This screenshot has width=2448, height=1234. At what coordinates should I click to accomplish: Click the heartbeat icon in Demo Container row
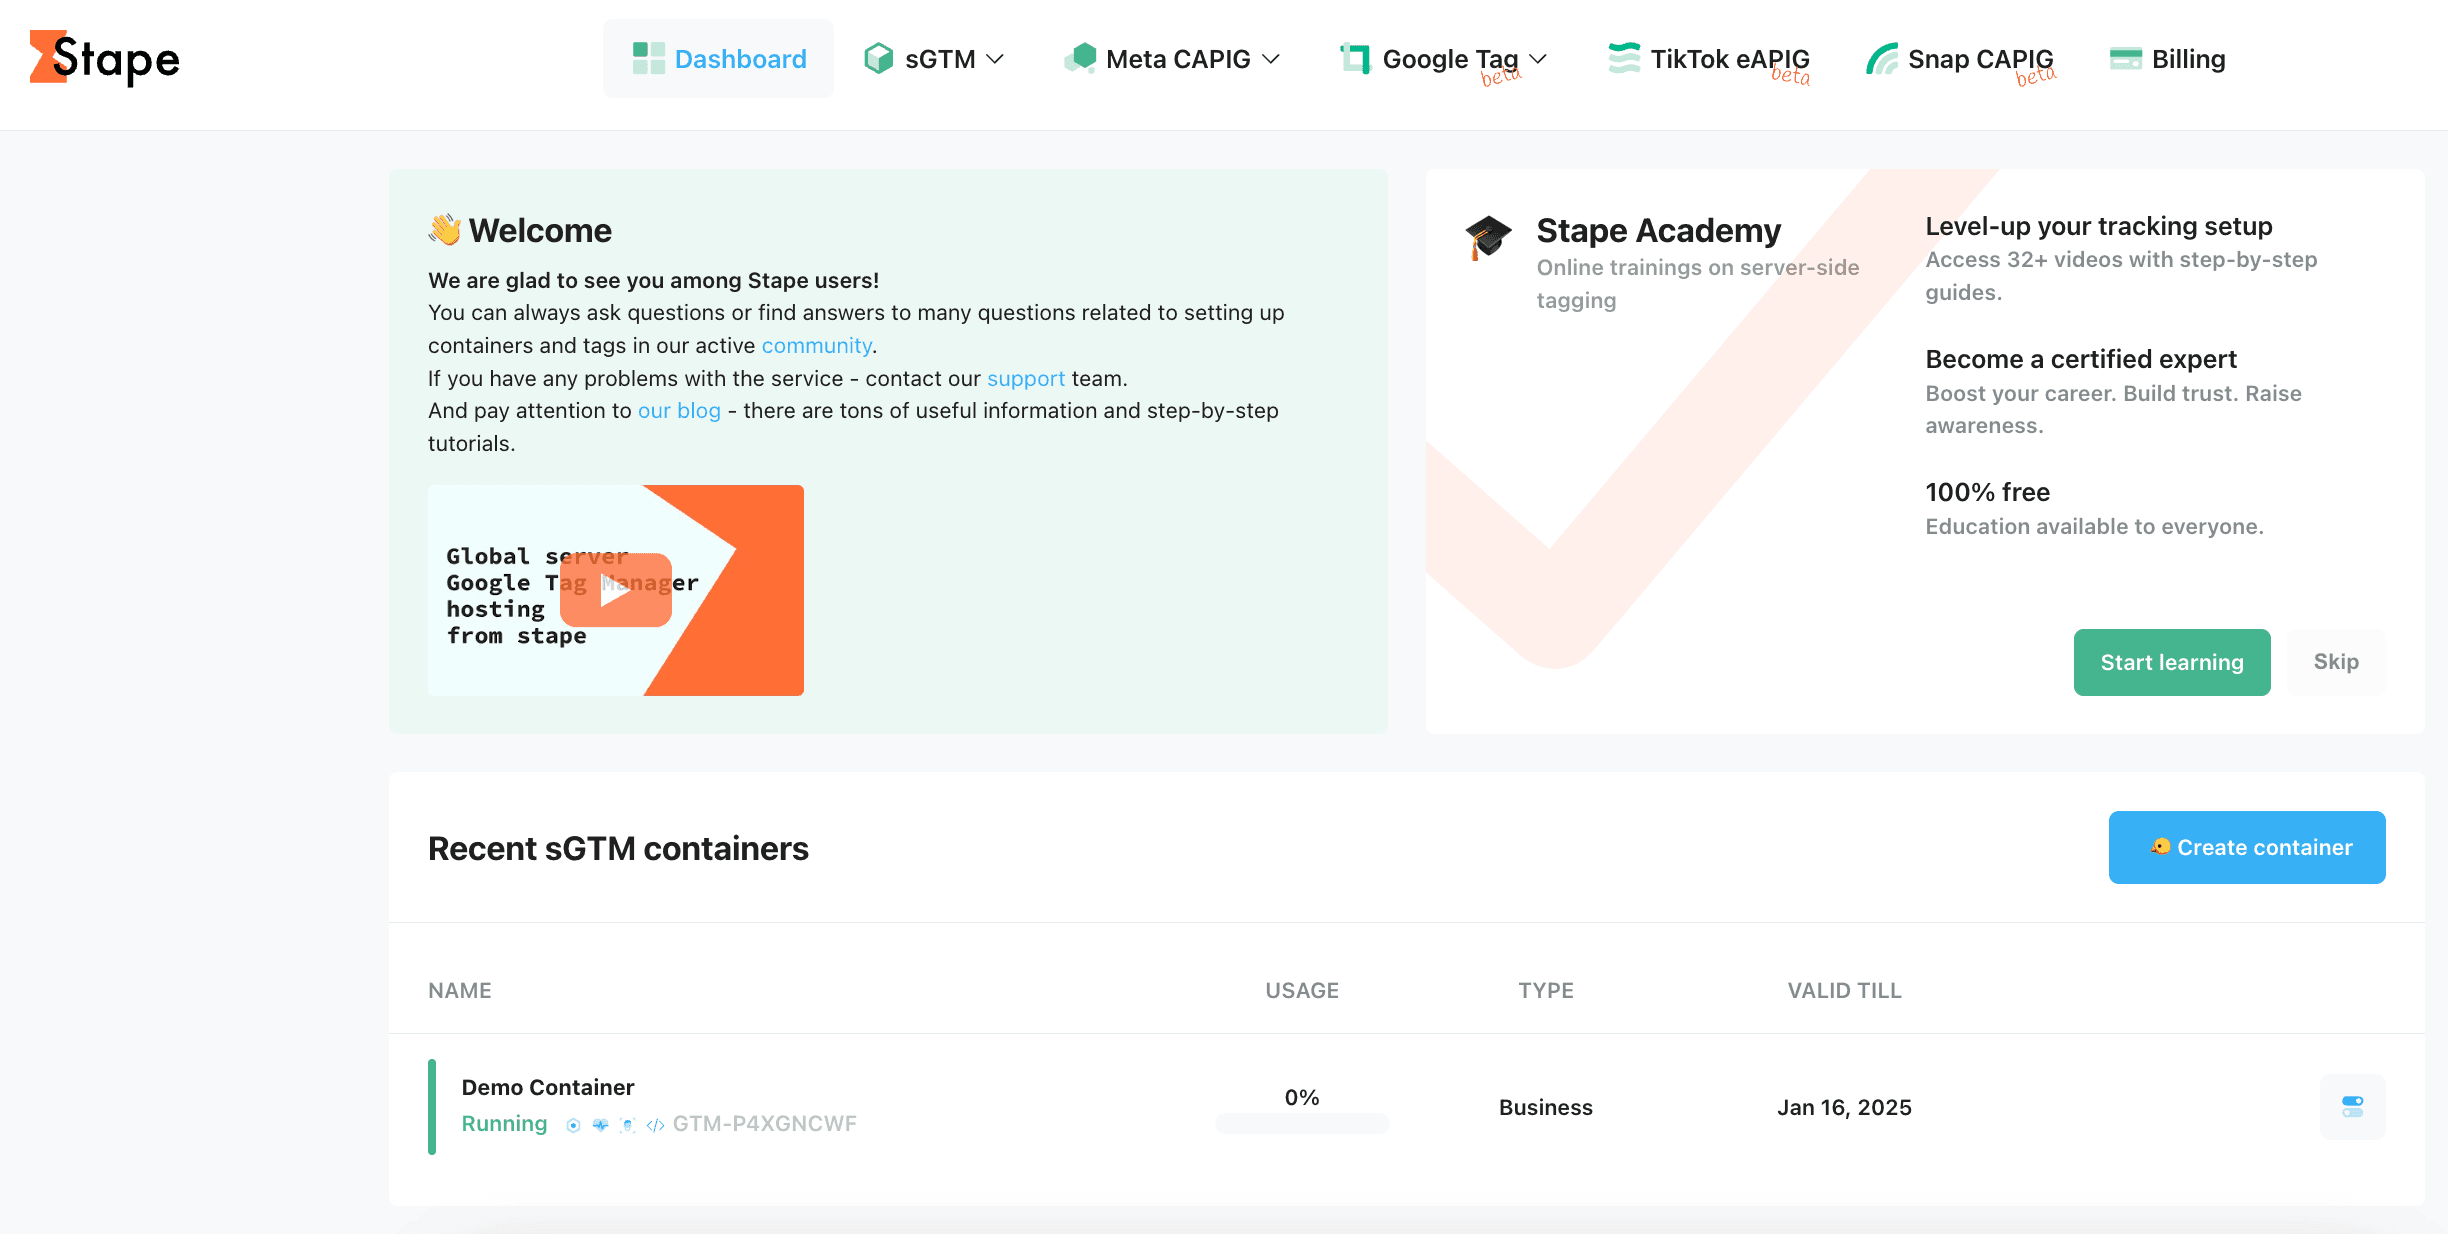600,1125
